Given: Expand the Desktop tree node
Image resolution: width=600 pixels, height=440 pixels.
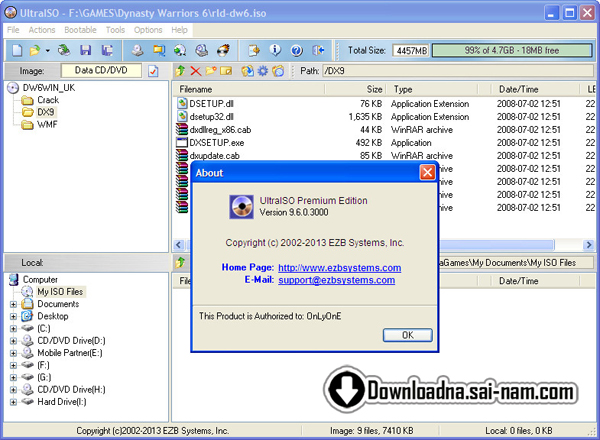Looking at the screenshot, I should coord(13,316).
